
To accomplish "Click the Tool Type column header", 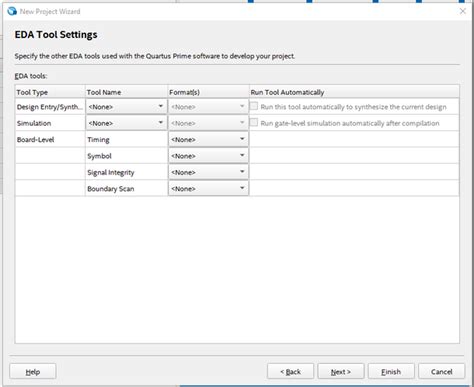I will click(x=50, y=92).
